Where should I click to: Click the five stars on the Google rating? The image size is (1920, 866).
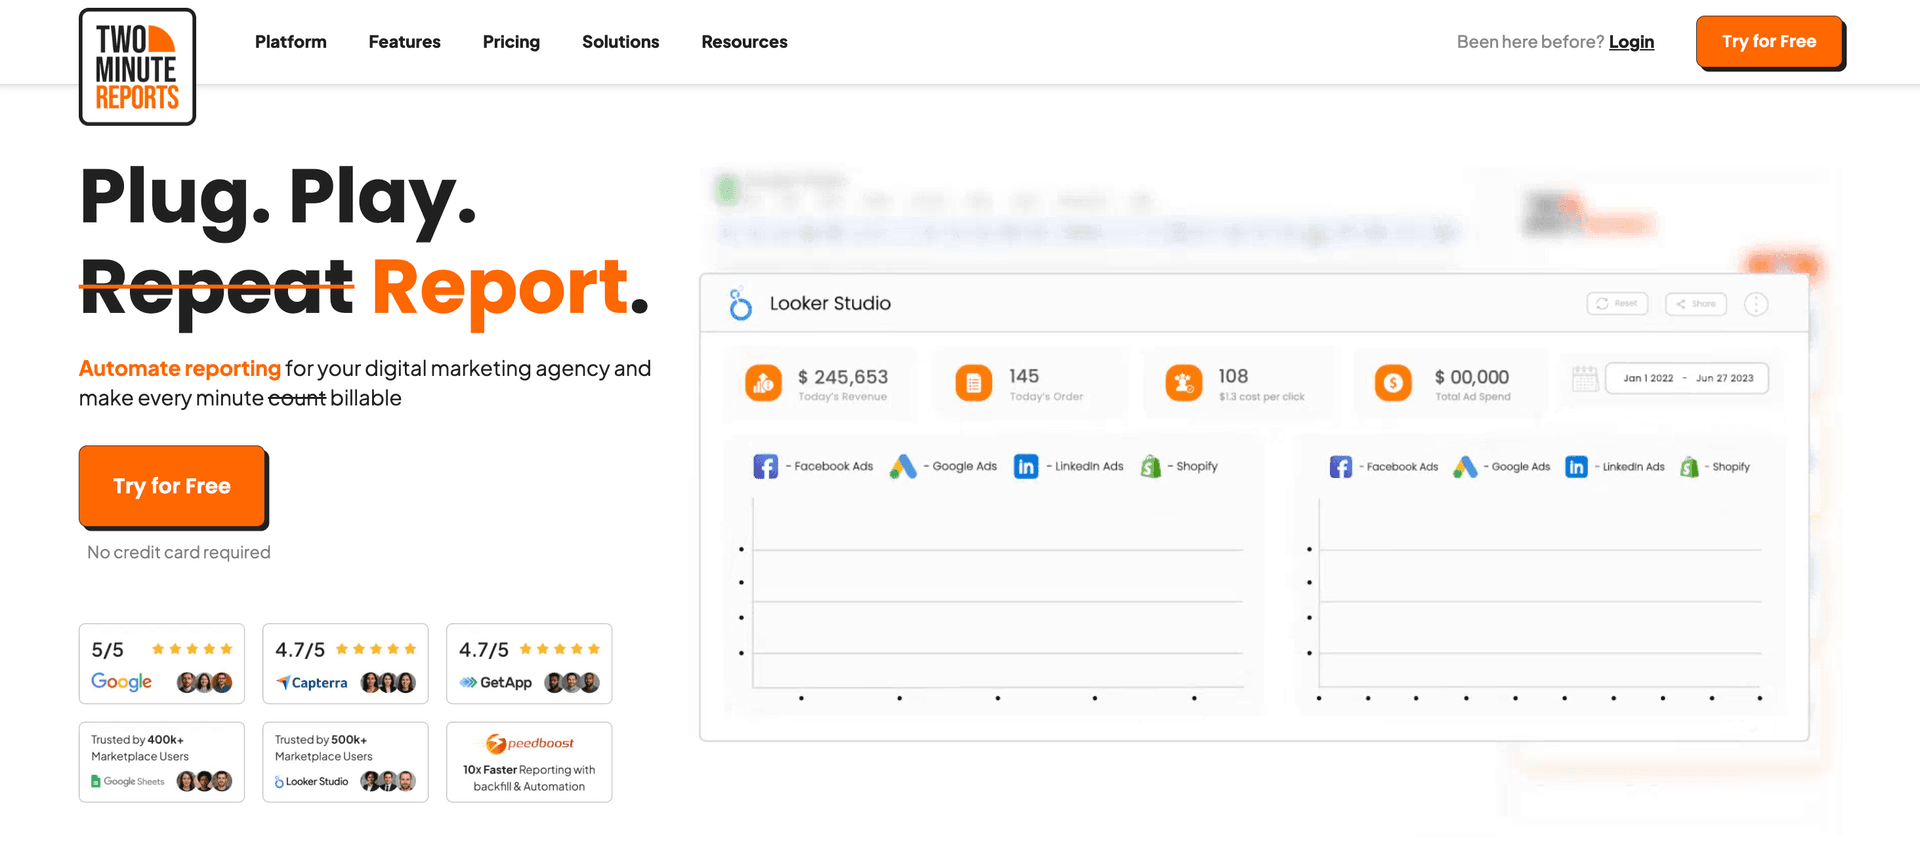tap(192, 649)
